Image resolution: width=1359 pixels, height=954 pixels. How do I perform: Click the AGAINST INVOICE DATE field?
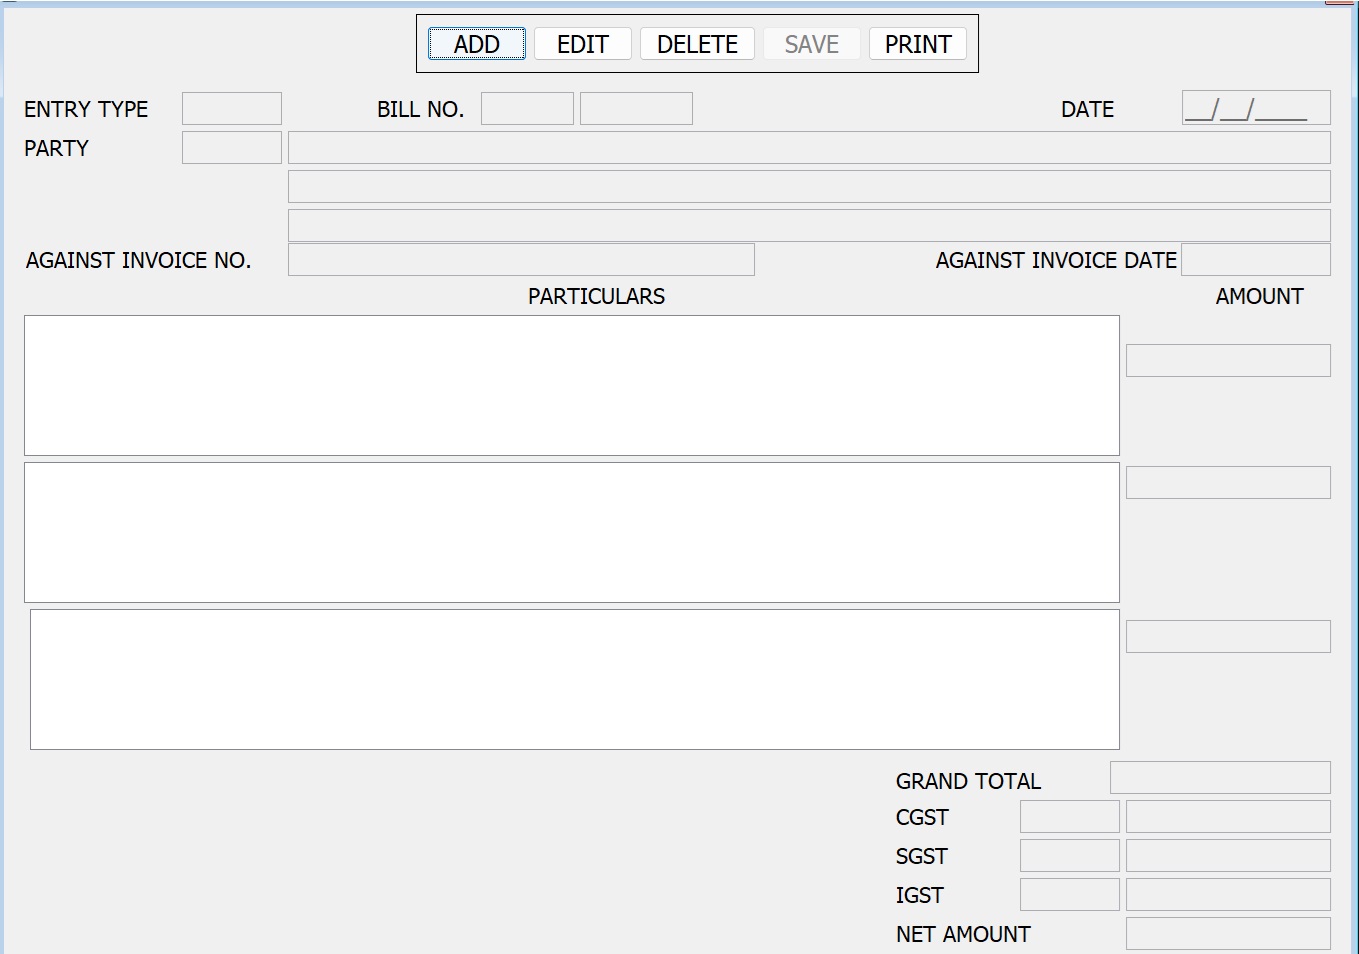[1255, 260]
